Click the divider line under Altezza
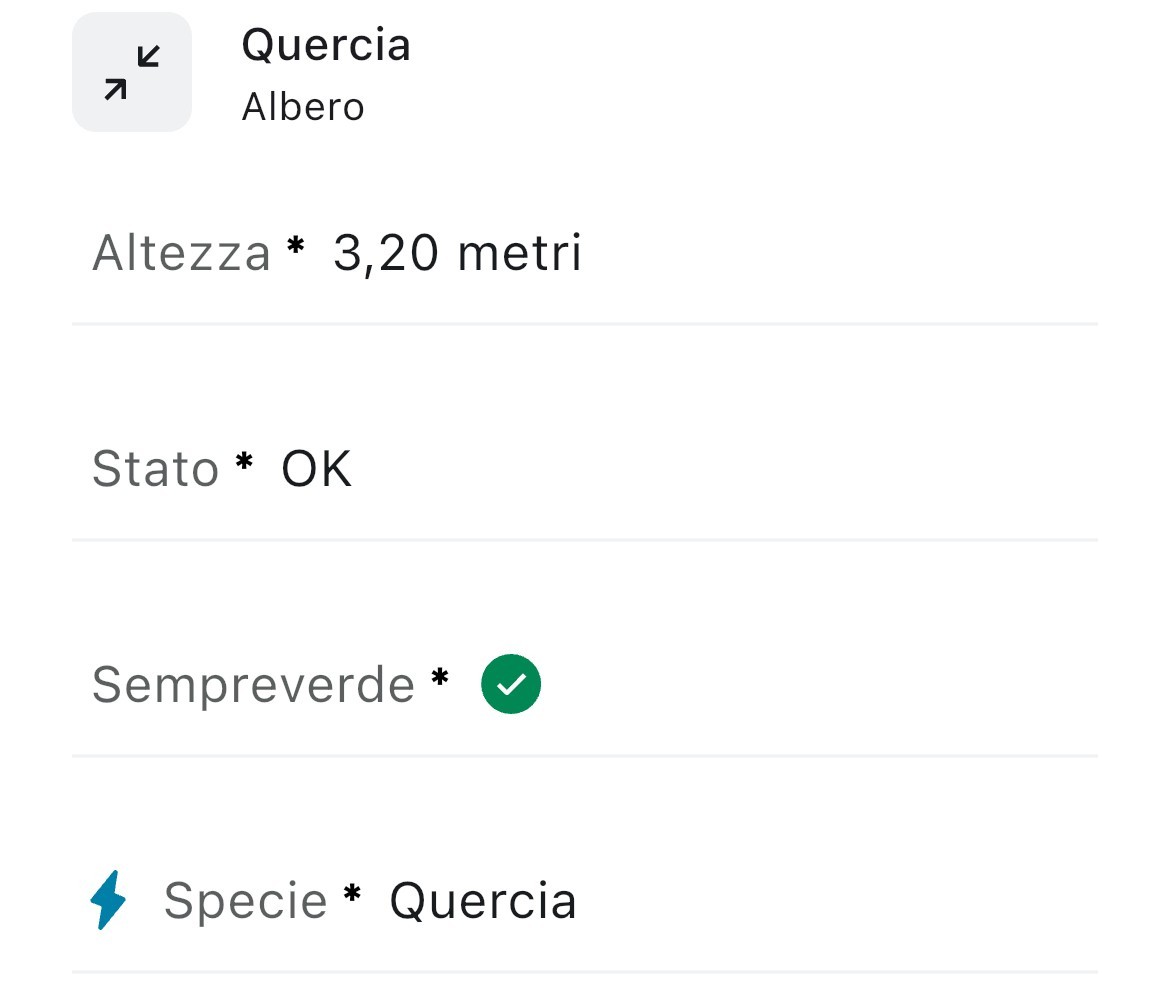The image size is (1170, 984). pos(585,324)
